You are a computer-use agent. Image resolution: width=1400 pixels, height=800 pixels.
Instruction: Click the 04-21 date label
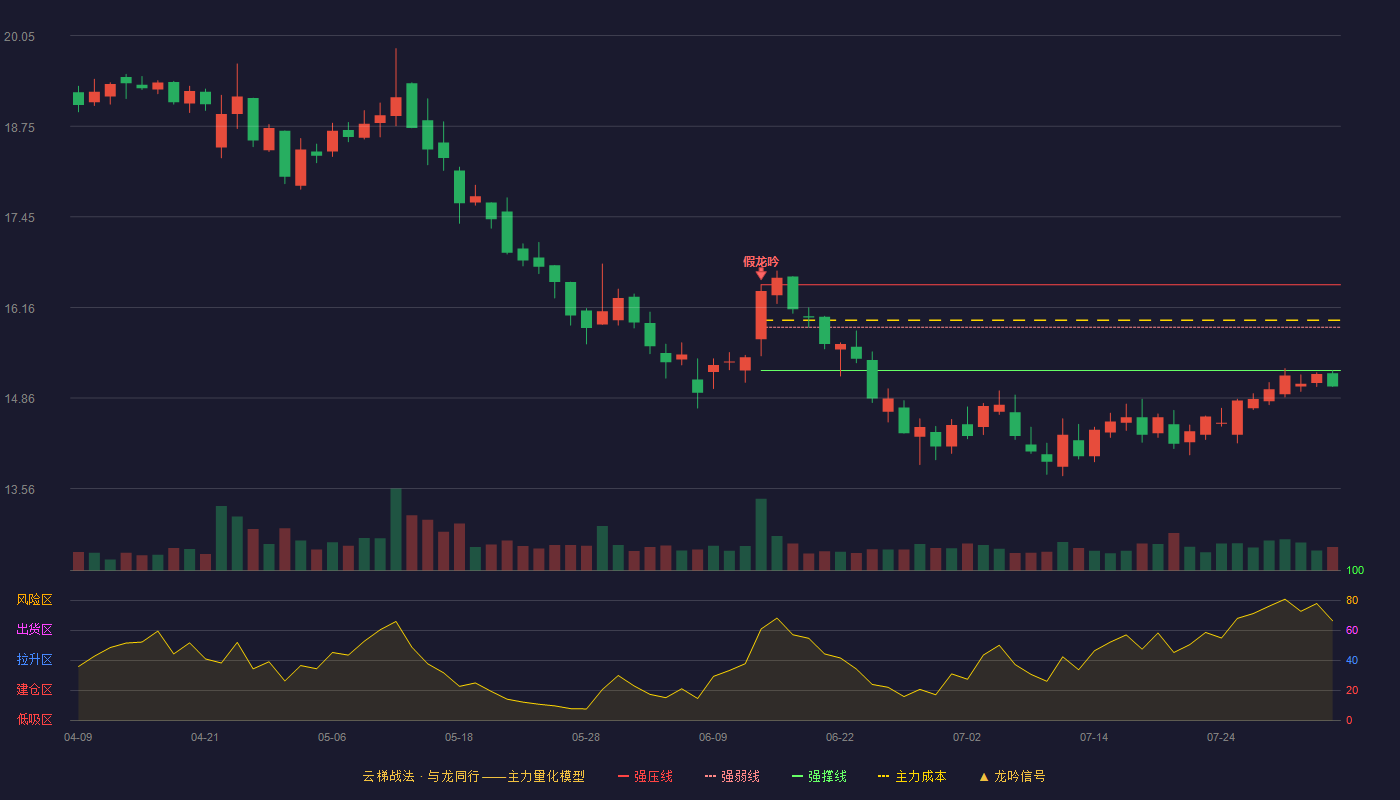(x=205, y=737)
